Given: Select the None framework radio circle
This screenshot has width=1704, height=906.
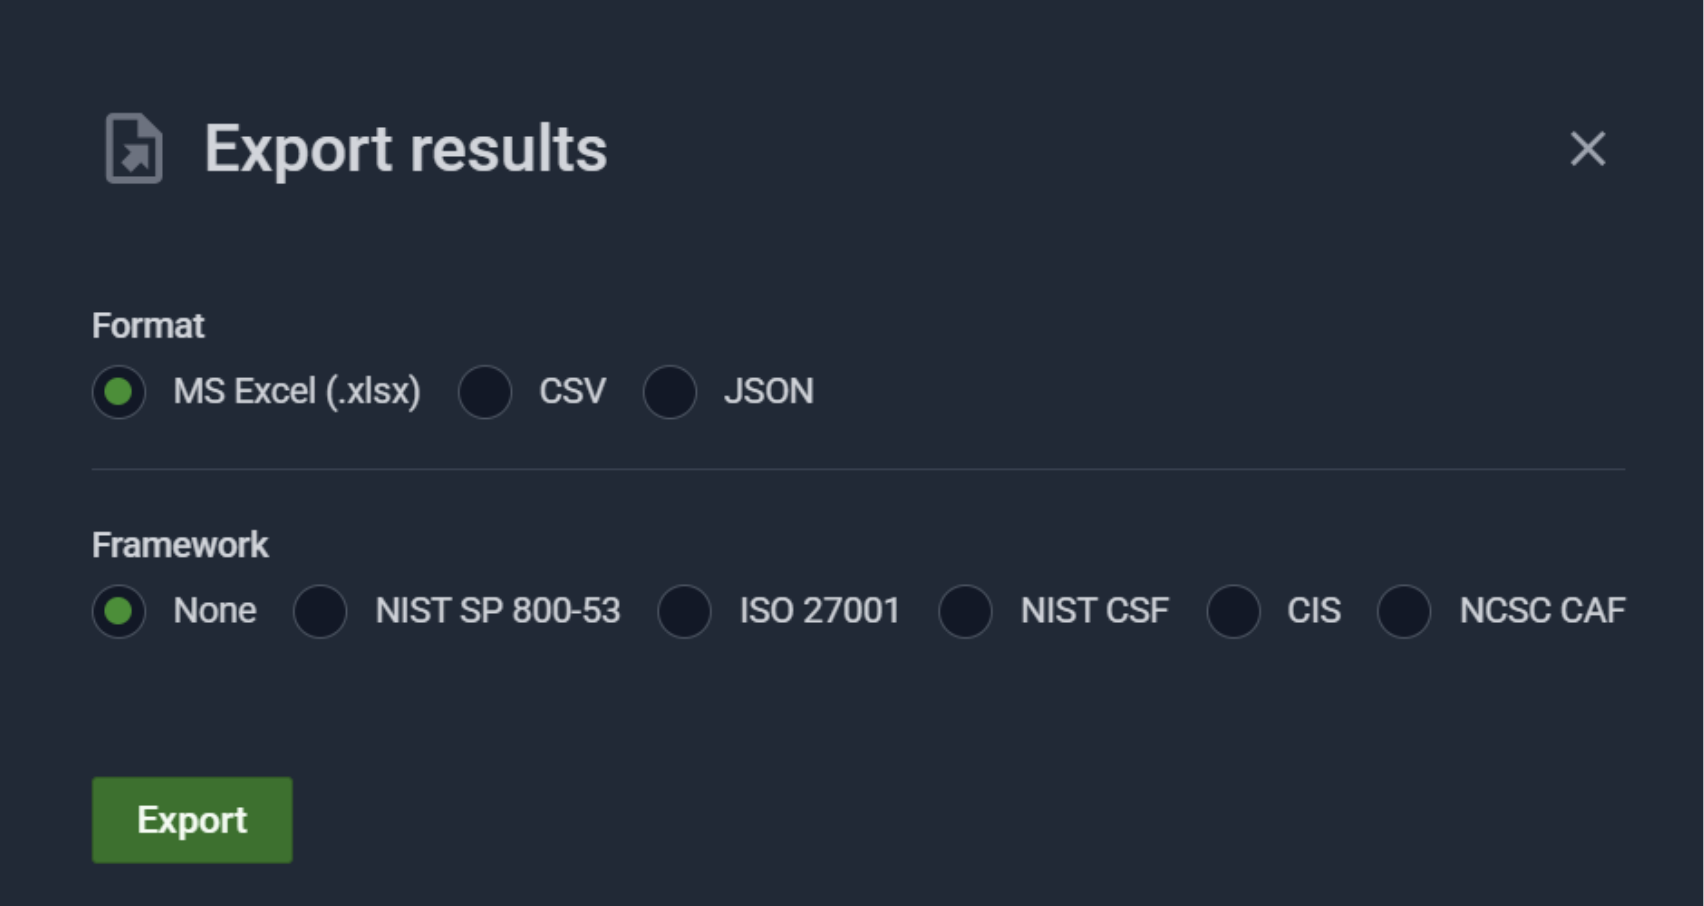Looking at the screenshot, I should point(119,611).
